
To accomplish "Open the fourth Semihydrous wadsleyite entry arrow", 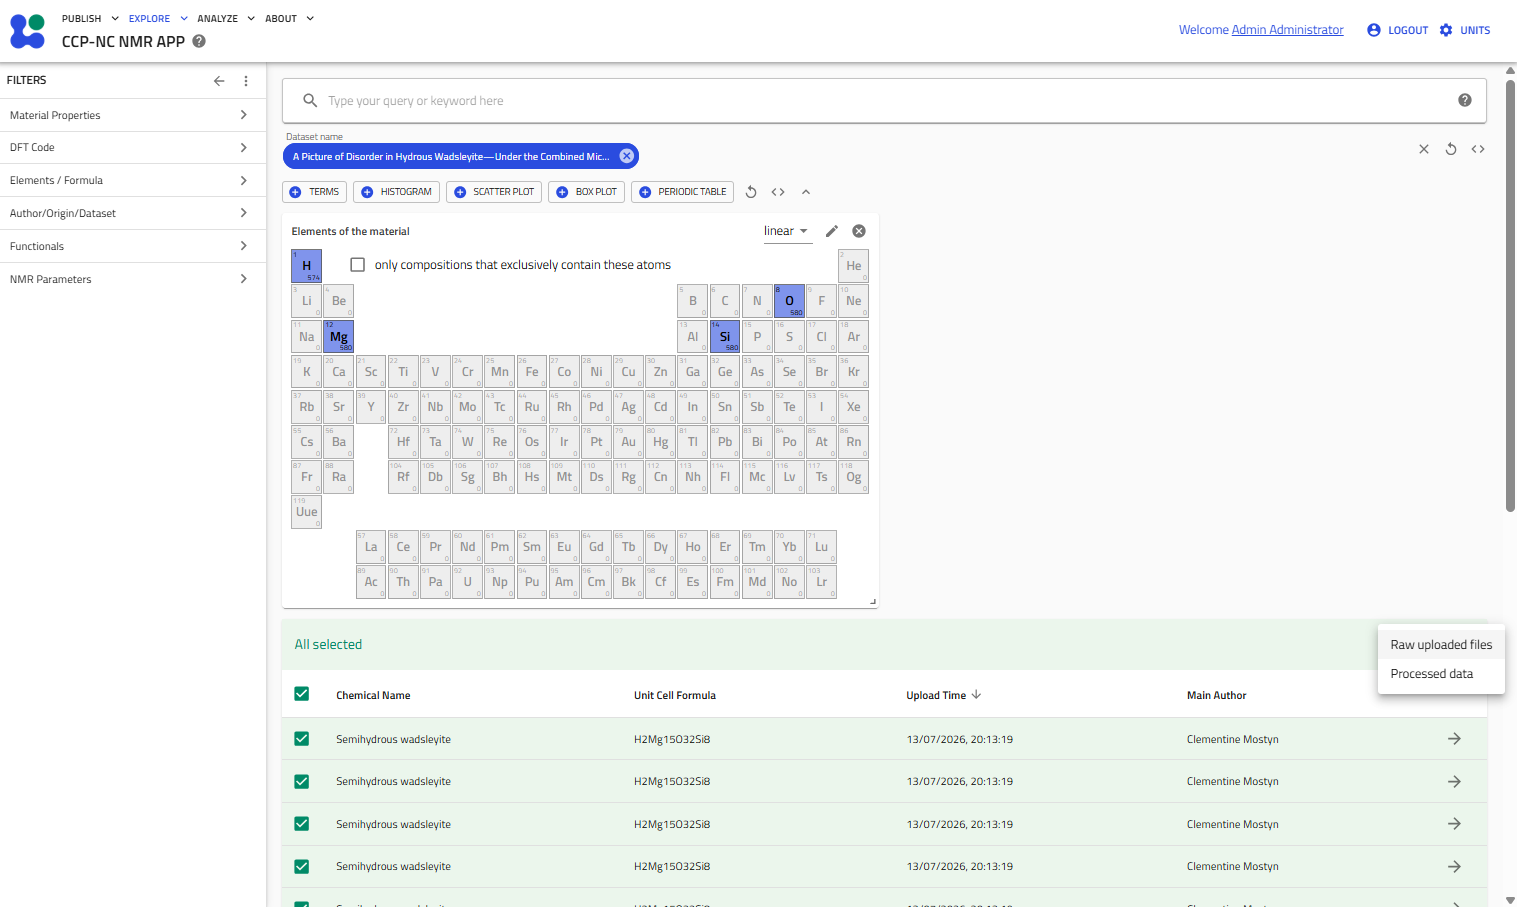I will coord(1454,866).
